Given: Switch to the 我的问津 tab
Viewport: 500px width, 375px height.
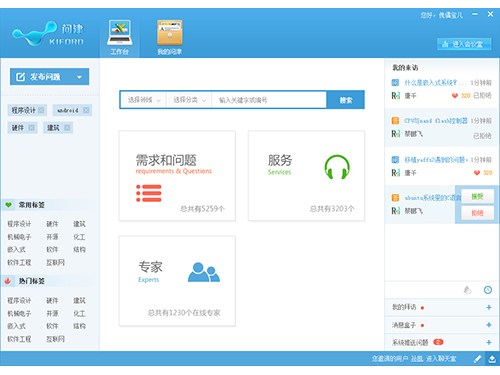Looking at the screenshot, I should pyautogui.click(x=170, y=38).
